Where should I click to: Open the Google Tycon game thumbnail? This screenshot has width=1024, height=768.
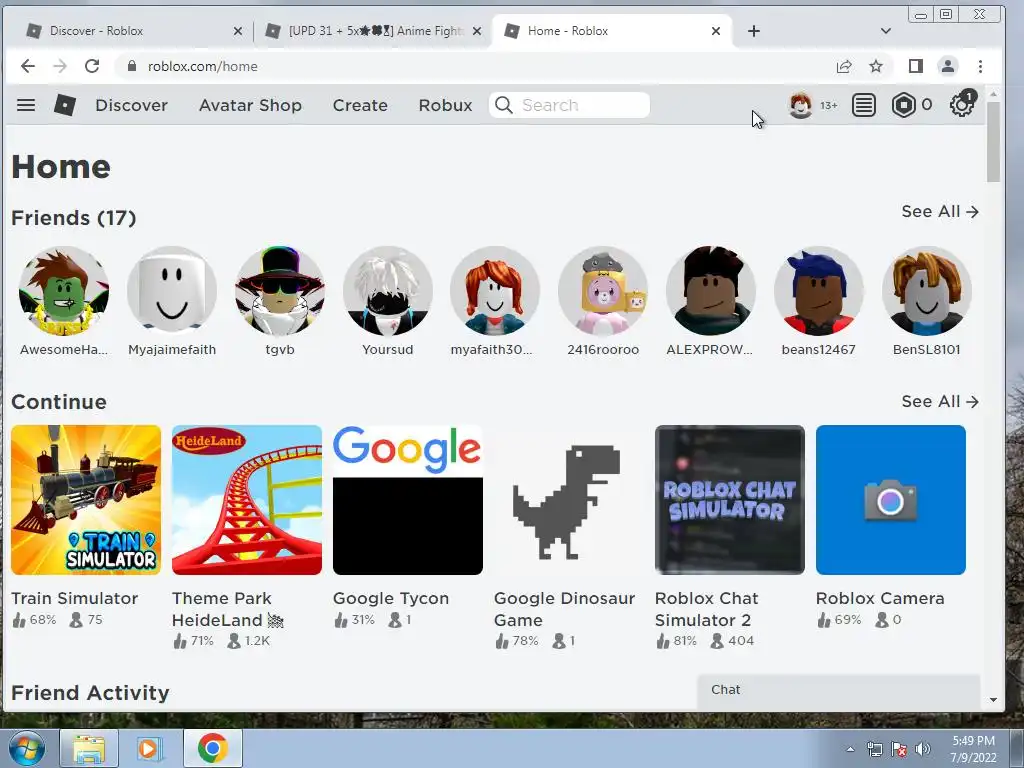coord(408,500)
